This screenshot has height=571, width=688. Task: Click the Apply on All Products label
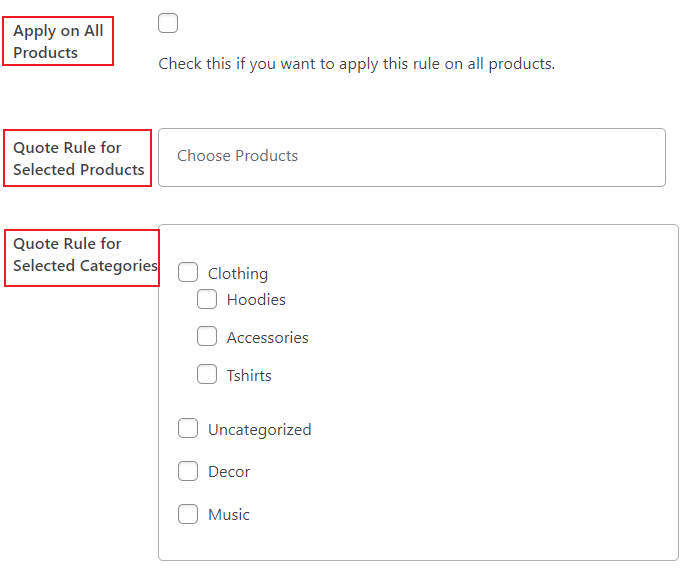pyautogui.click(x=58, y=42)
